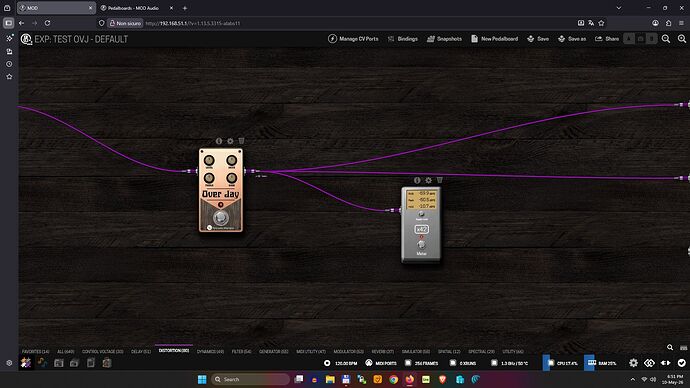This screenshot has width=690, height=388.
Task: Click the bottom-right knob on Over Jay
Action: (x=231, y=178)
